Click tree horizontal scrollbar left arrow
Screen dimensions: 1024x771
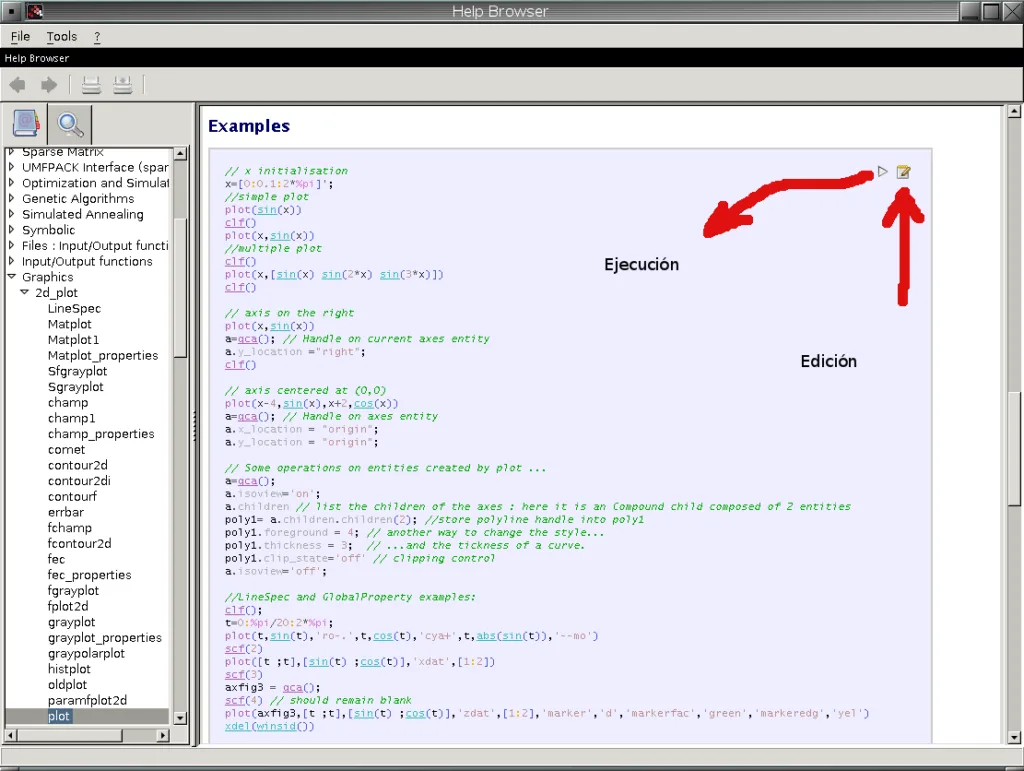[11, 735]
